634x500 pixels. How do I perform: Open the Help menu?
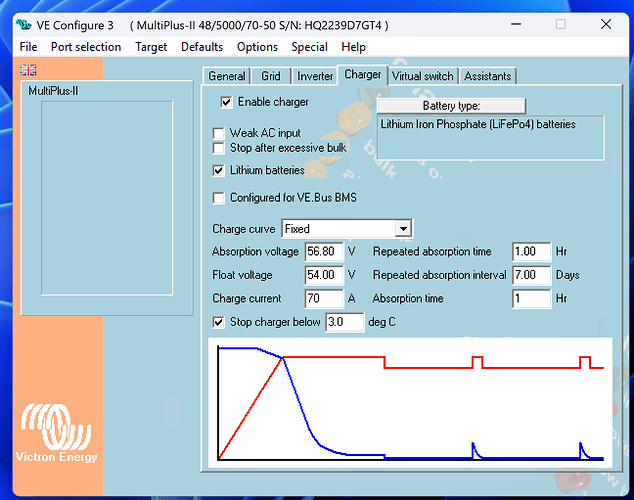353,47
